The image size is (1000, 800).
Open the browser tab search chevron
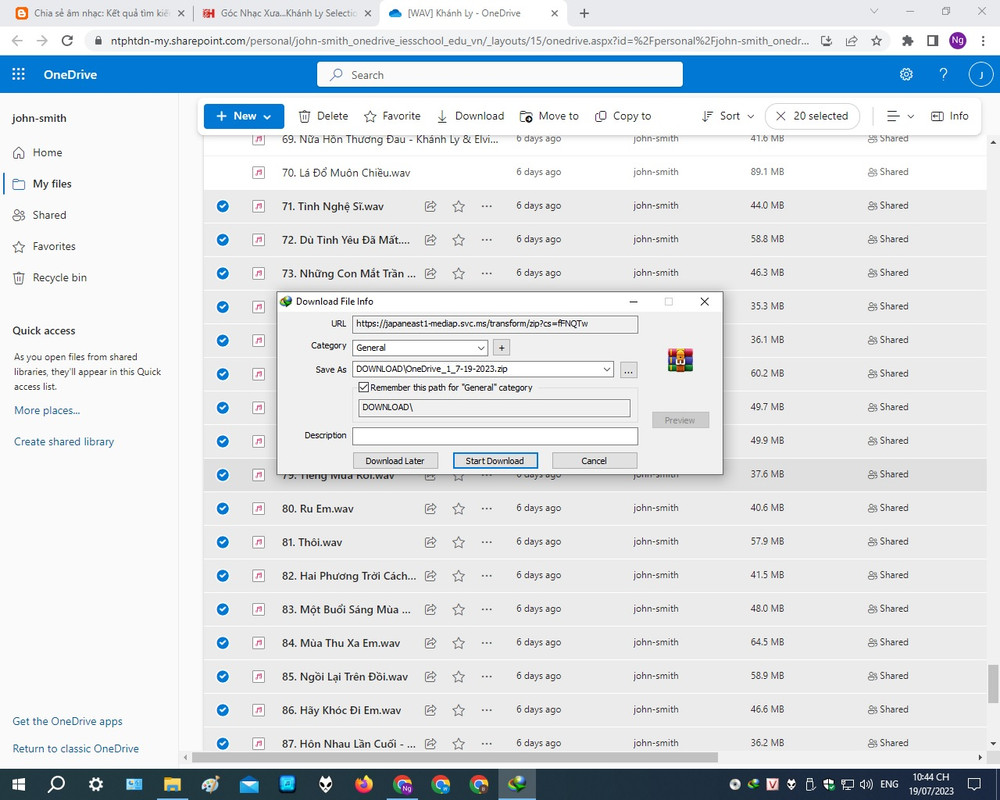click(874, 11)
